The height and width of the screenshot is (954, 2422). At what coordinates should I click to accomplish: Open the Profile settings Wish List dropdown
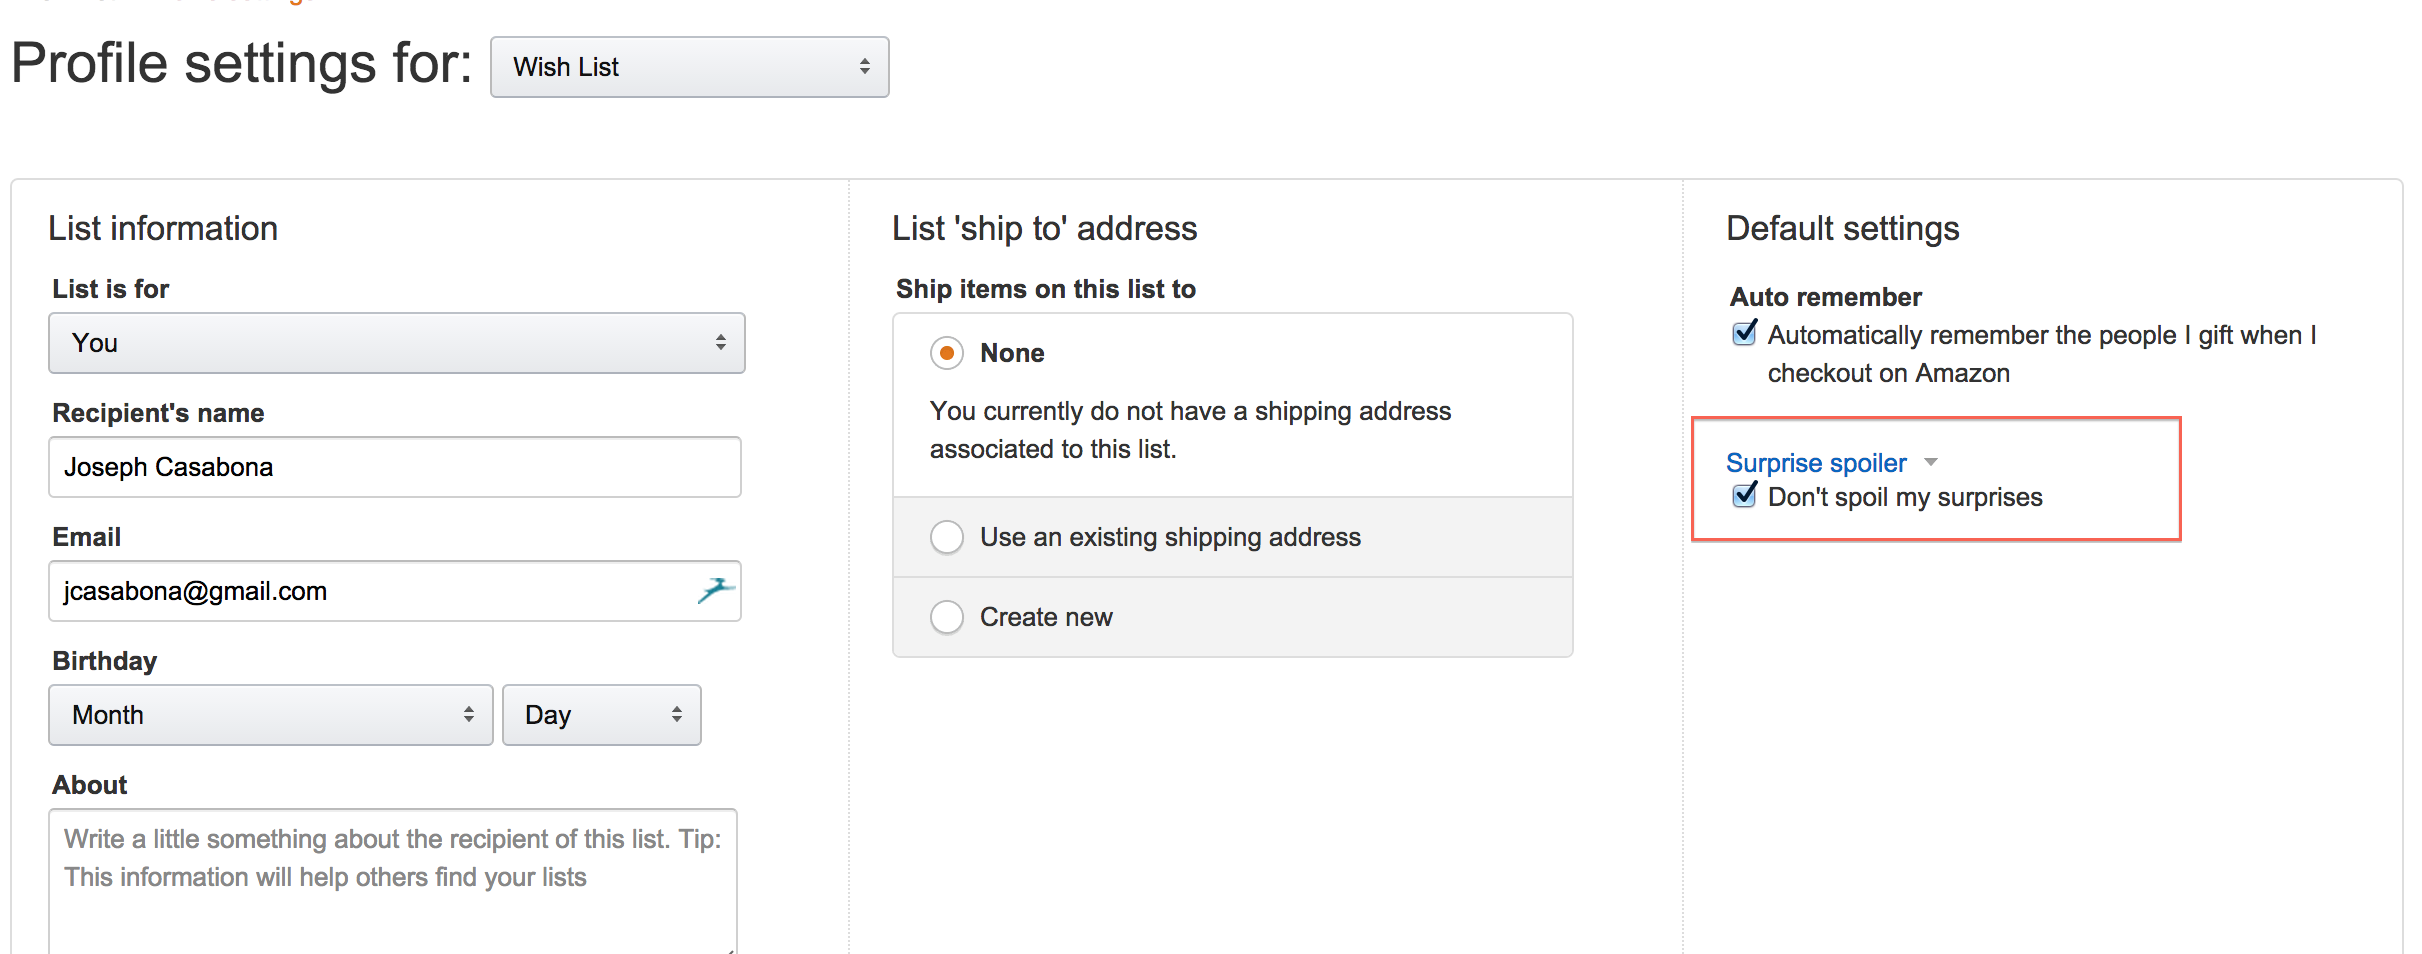coord(690,67)
